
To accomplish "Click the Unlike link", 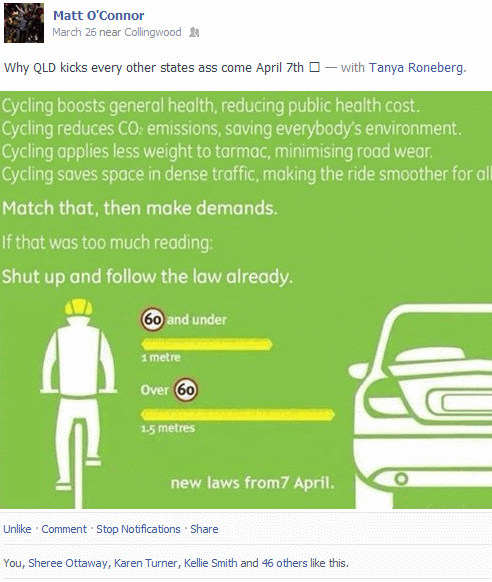I will pyautogui.click(x=17, y=529).
